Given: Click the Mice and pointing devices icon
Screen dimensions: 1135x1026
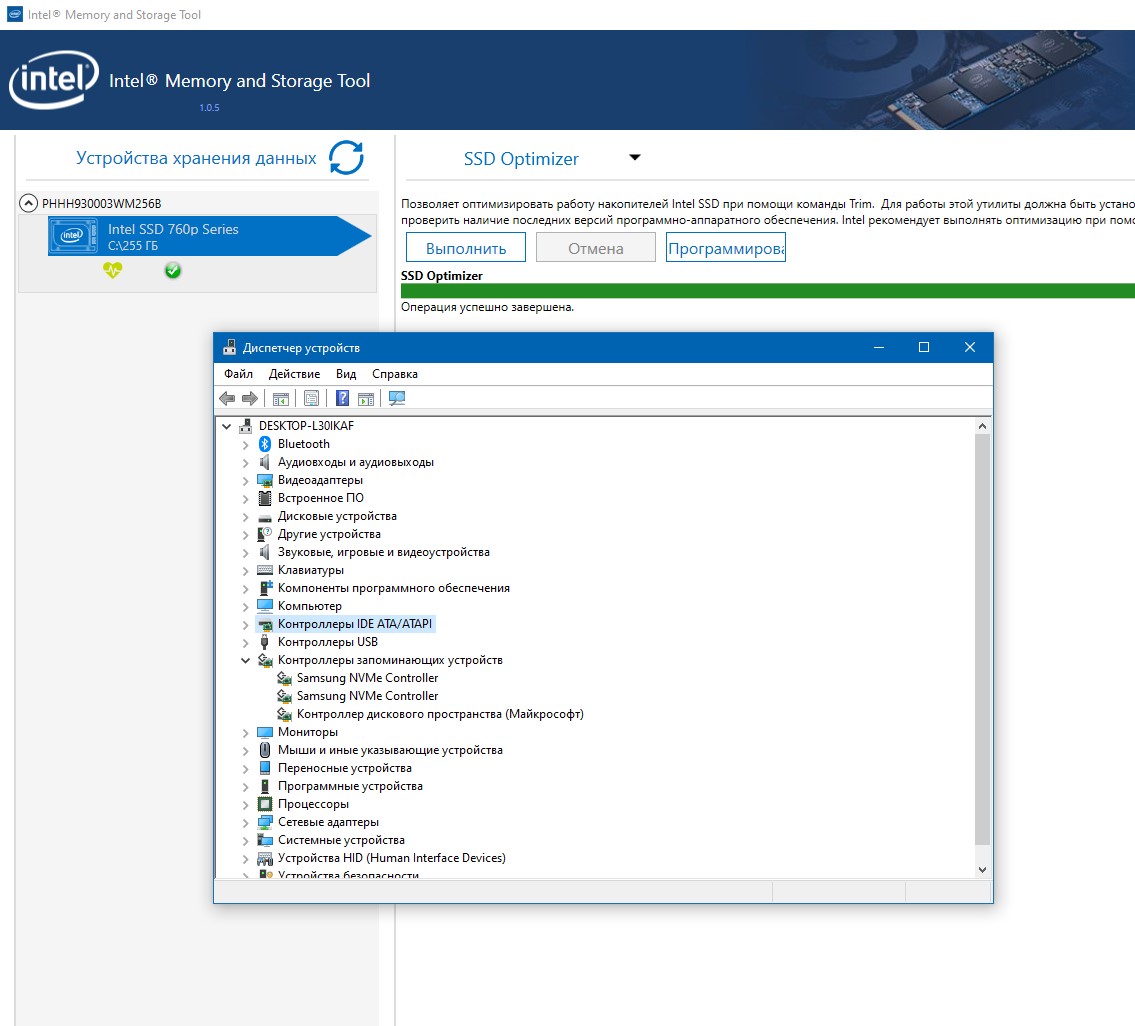Looking at the screenshot, I should 265,750.
